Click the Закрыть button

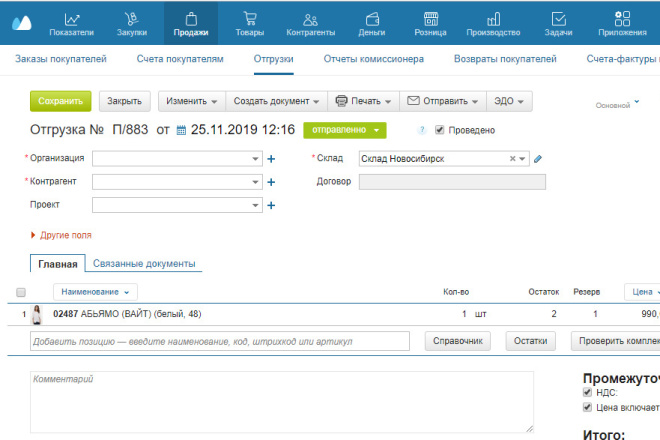coord(125,101)
